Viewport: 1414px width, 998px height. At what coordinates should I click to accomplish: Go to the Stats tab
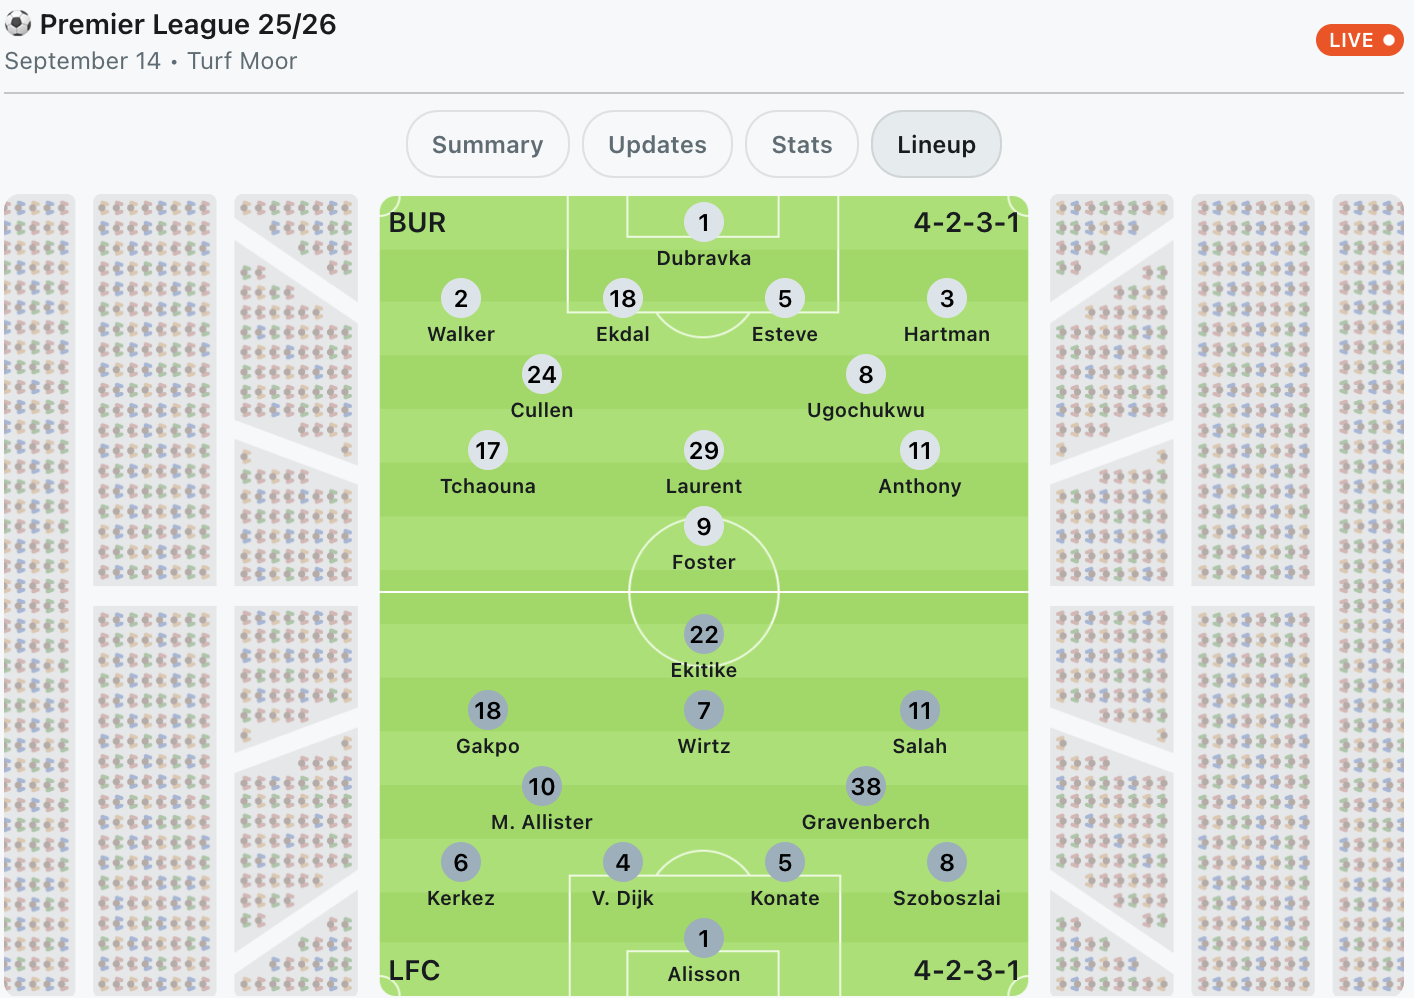coord(802,144)
